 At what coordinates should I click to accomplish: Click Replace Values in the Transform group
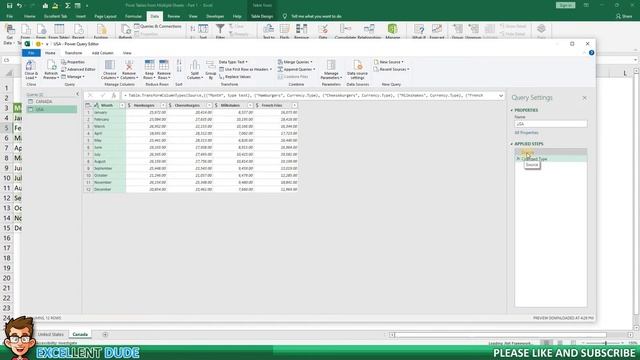(235, 77)
